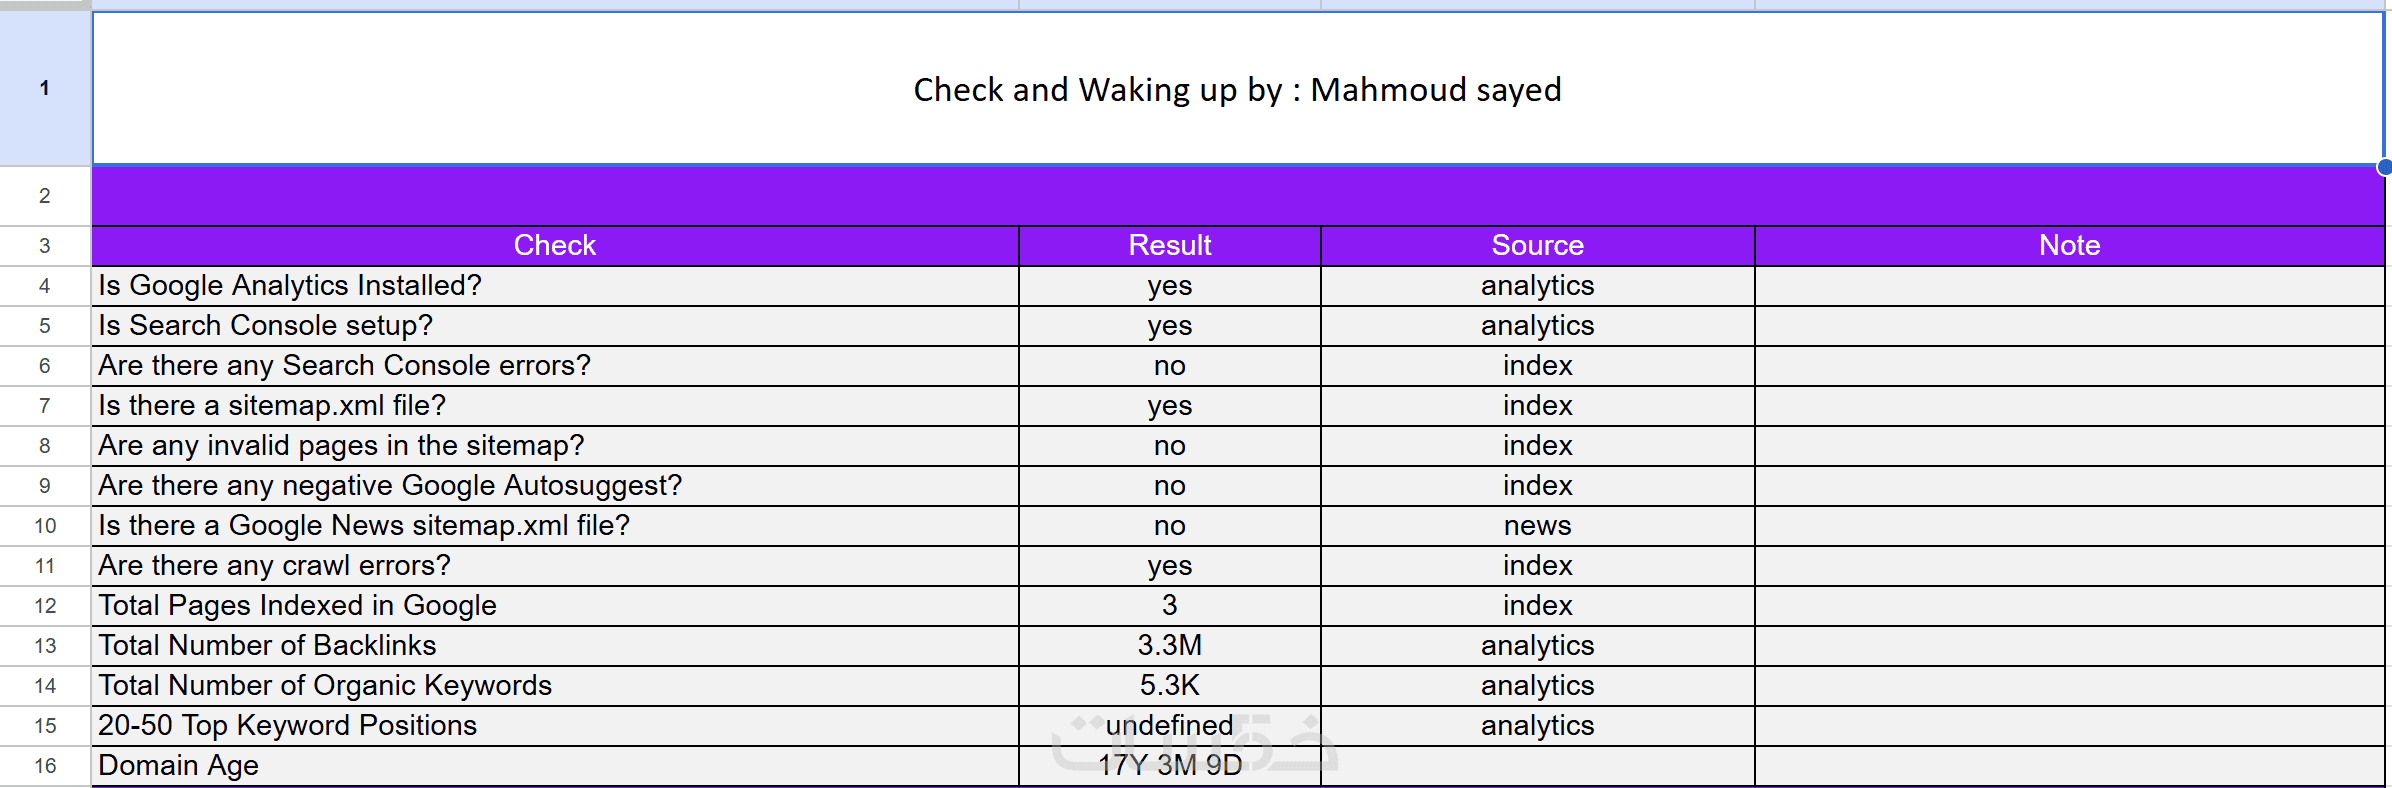Viewport: 2392px width, 788px height.
Task: Click the blue selection fill handle dot
Action: tap(2384, 167)
